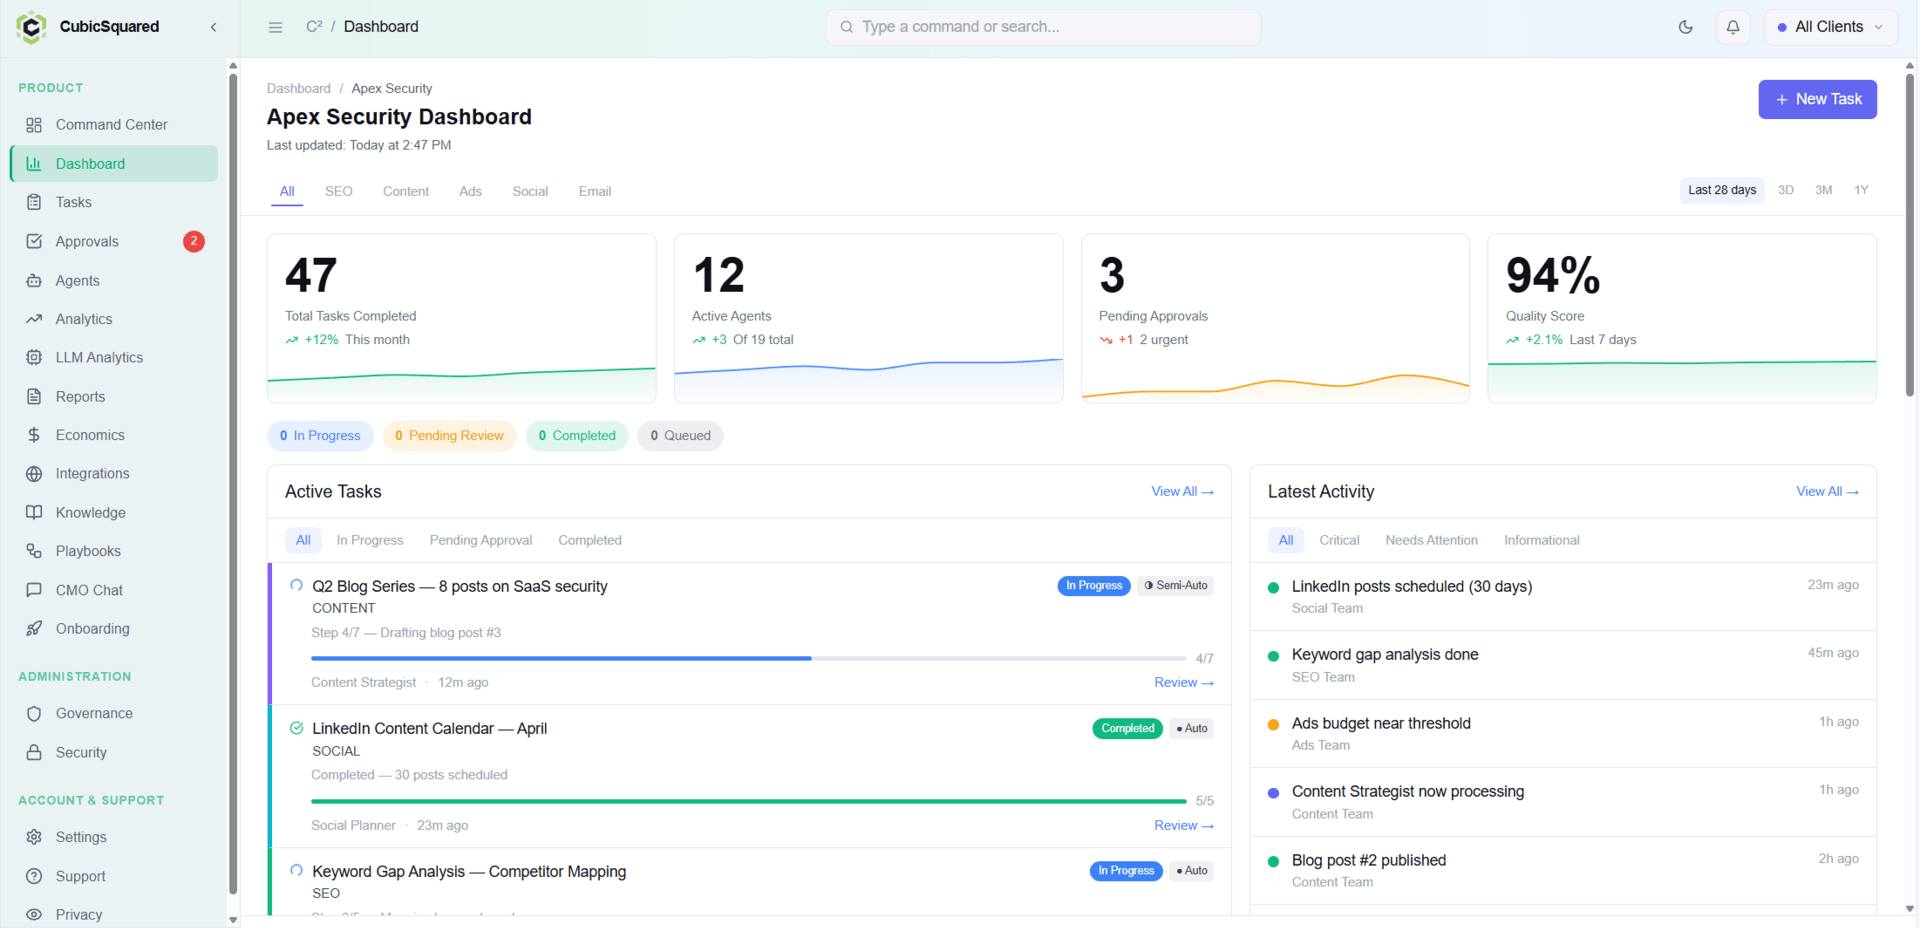Toggle the hamburger menu icon
This screenshot has height=928, width=1920.
point(276,27)
